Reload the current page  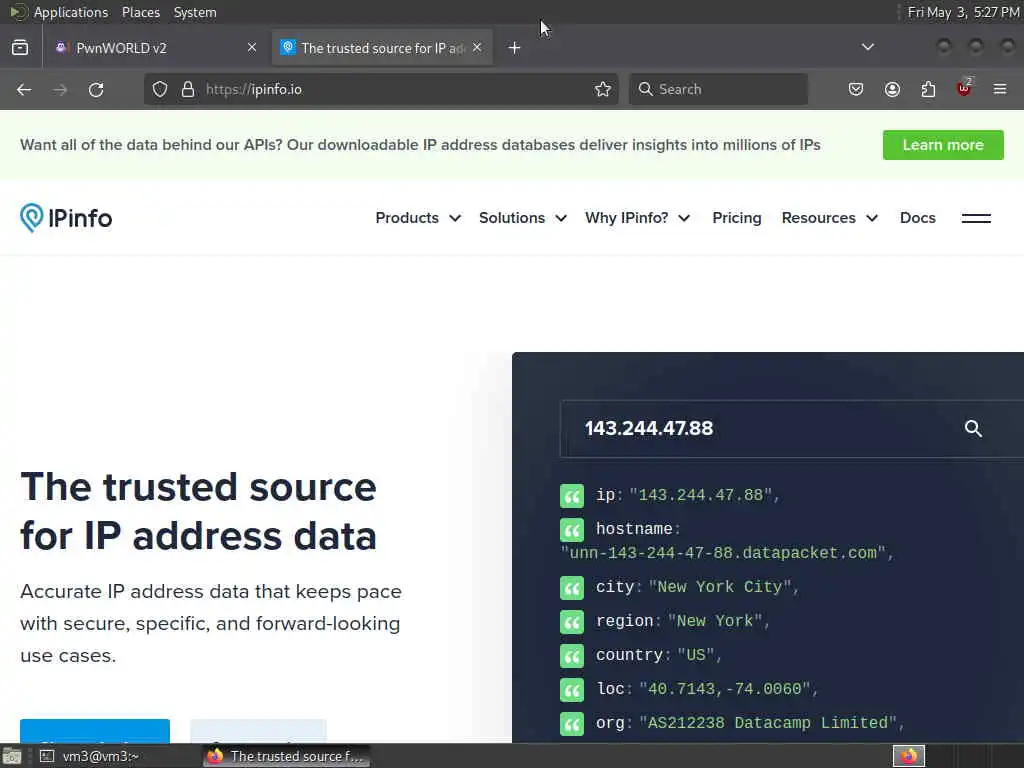(96, 89)
